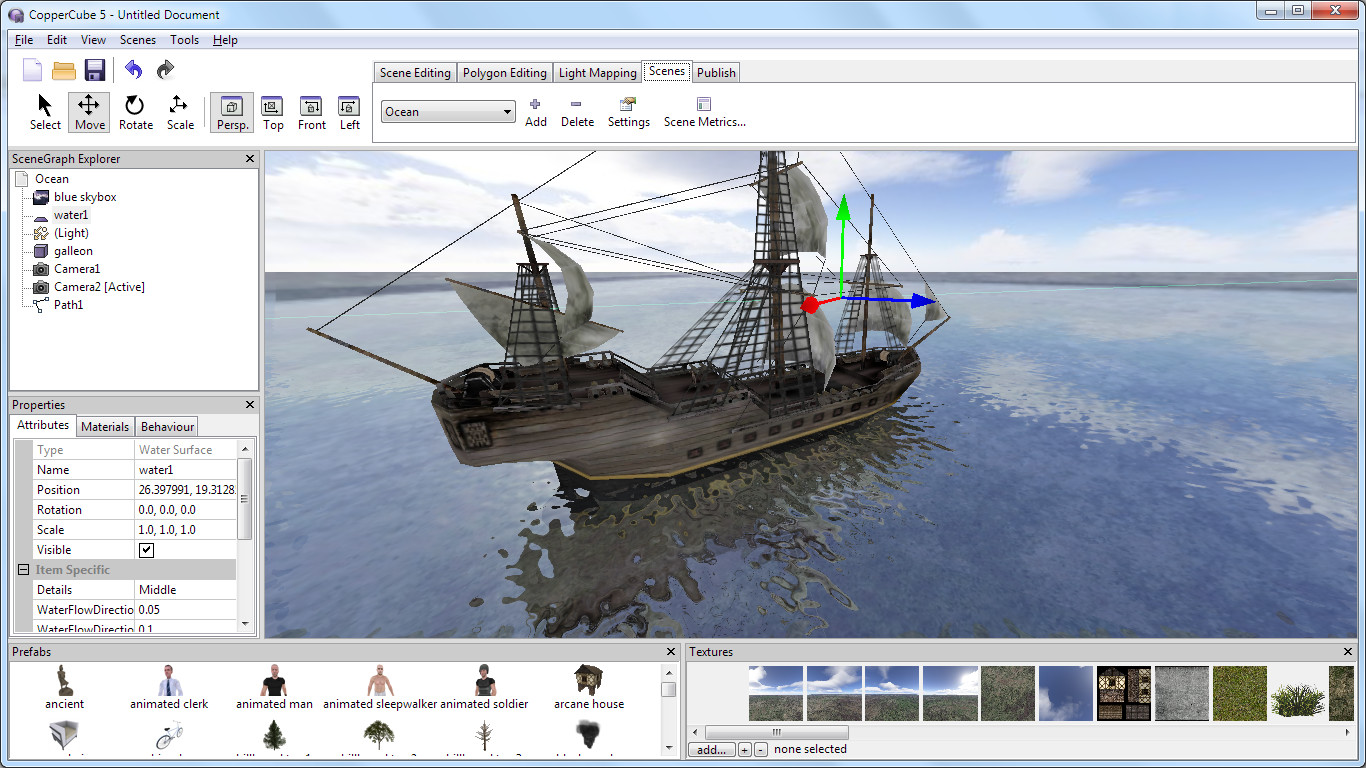Activate the Rotate tool
Screen dimensions: 1366x768
pyautogui.click(x=135, y=112)
